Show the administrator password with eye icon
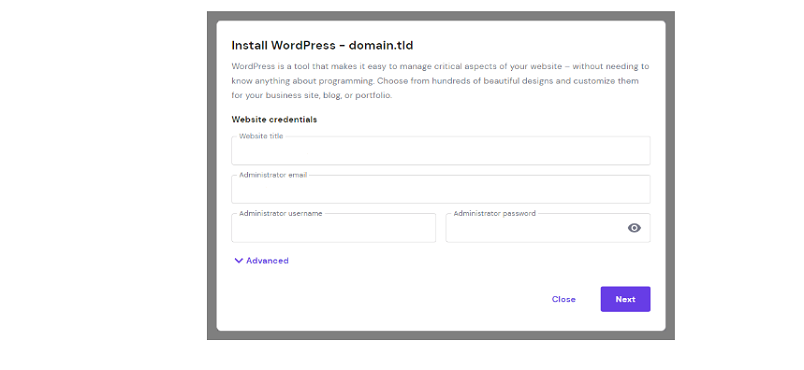Viewport: 804px width, 370px height. tap(634, 228)
